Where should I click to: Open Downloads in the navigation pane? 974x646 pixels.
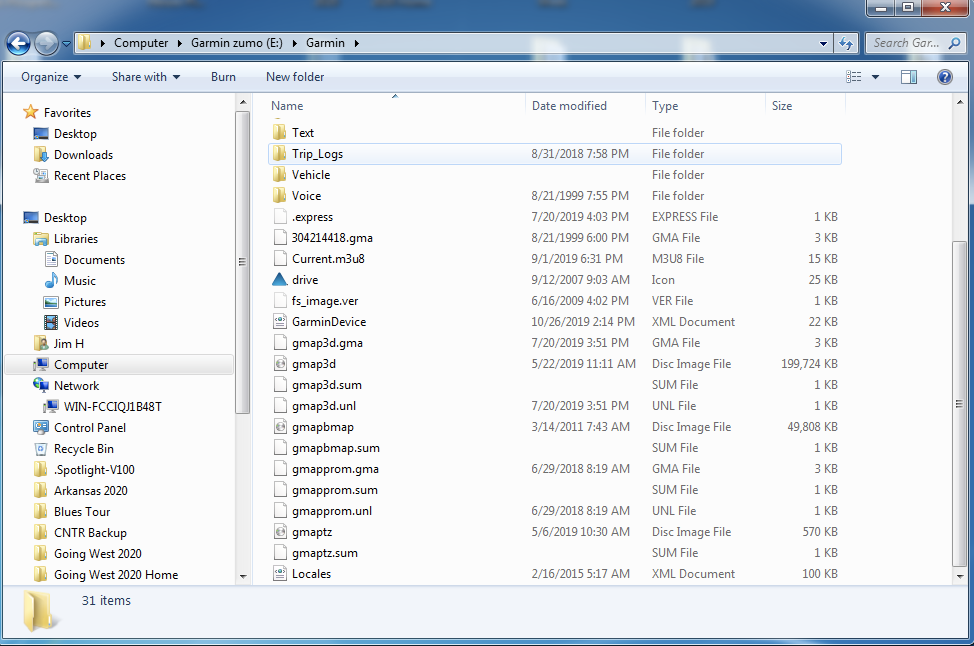pos(83,155)
